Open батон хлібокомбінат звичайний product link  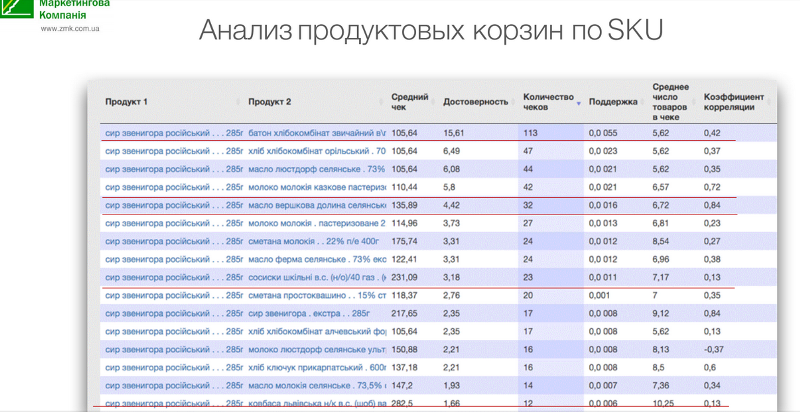pyautogui.click(x=316, y=133)
